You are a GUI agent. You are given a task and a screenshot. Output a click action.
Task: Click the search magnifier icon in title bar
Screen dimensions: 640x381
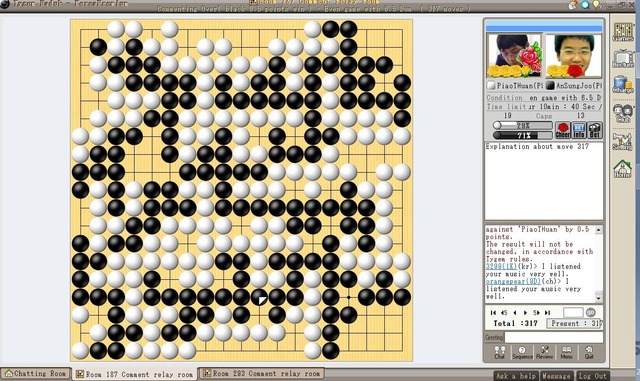[x=586, y=4]
